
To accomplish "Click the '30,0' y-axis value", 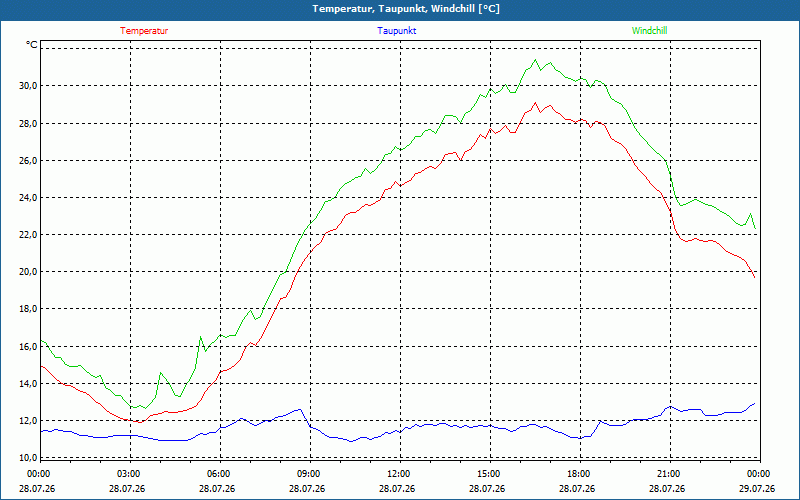I will click(29, 86).
